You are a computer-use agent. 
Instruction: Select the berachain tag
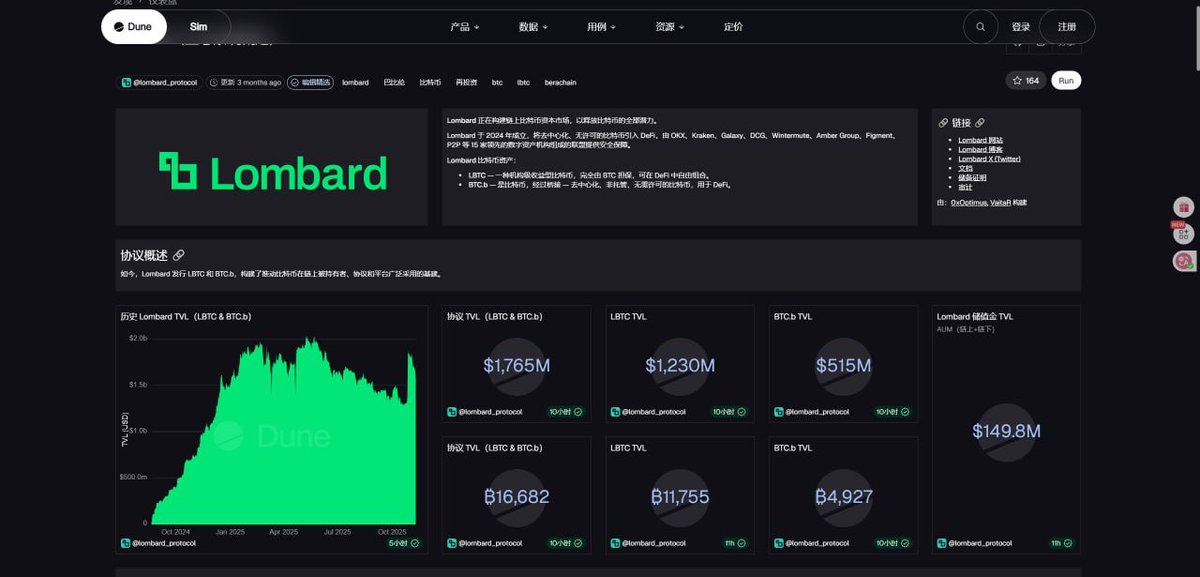click(560, 82)
